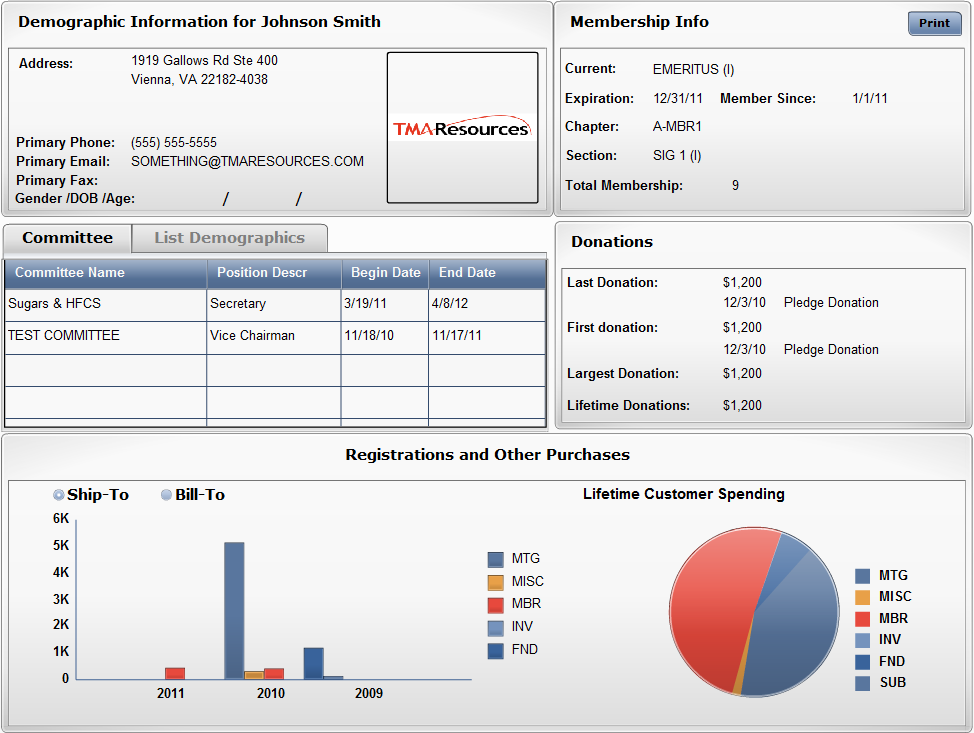Viewport: 974px width, 733px height.
Task: Click the 2011 axis label
Action: [170, 694]
